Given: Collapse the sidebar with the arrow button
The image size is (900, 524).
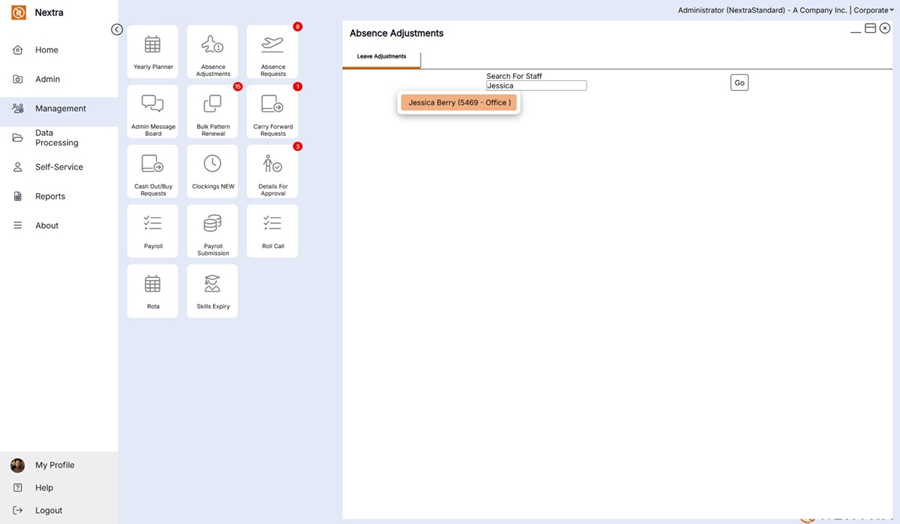Looking at the screenshot, I should point(117,29).
